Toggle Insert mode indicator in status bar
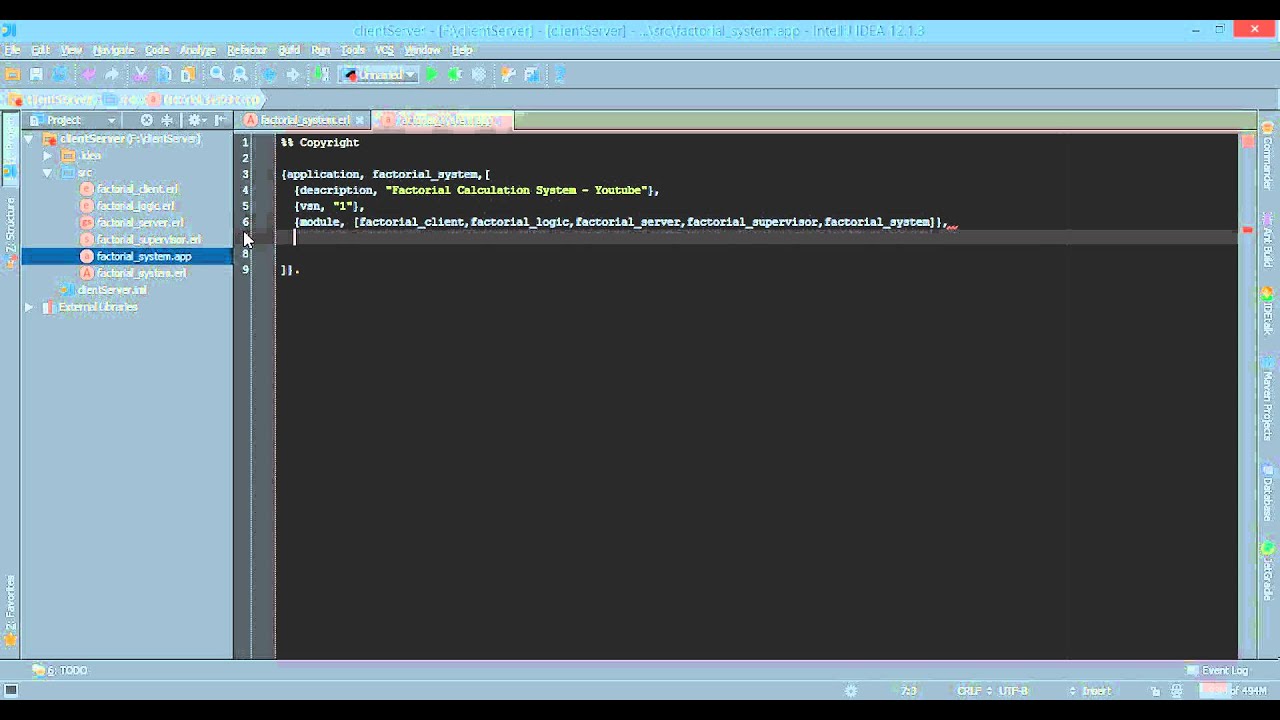This screenshot has height=720, width=1280. tap(1096, 691)
